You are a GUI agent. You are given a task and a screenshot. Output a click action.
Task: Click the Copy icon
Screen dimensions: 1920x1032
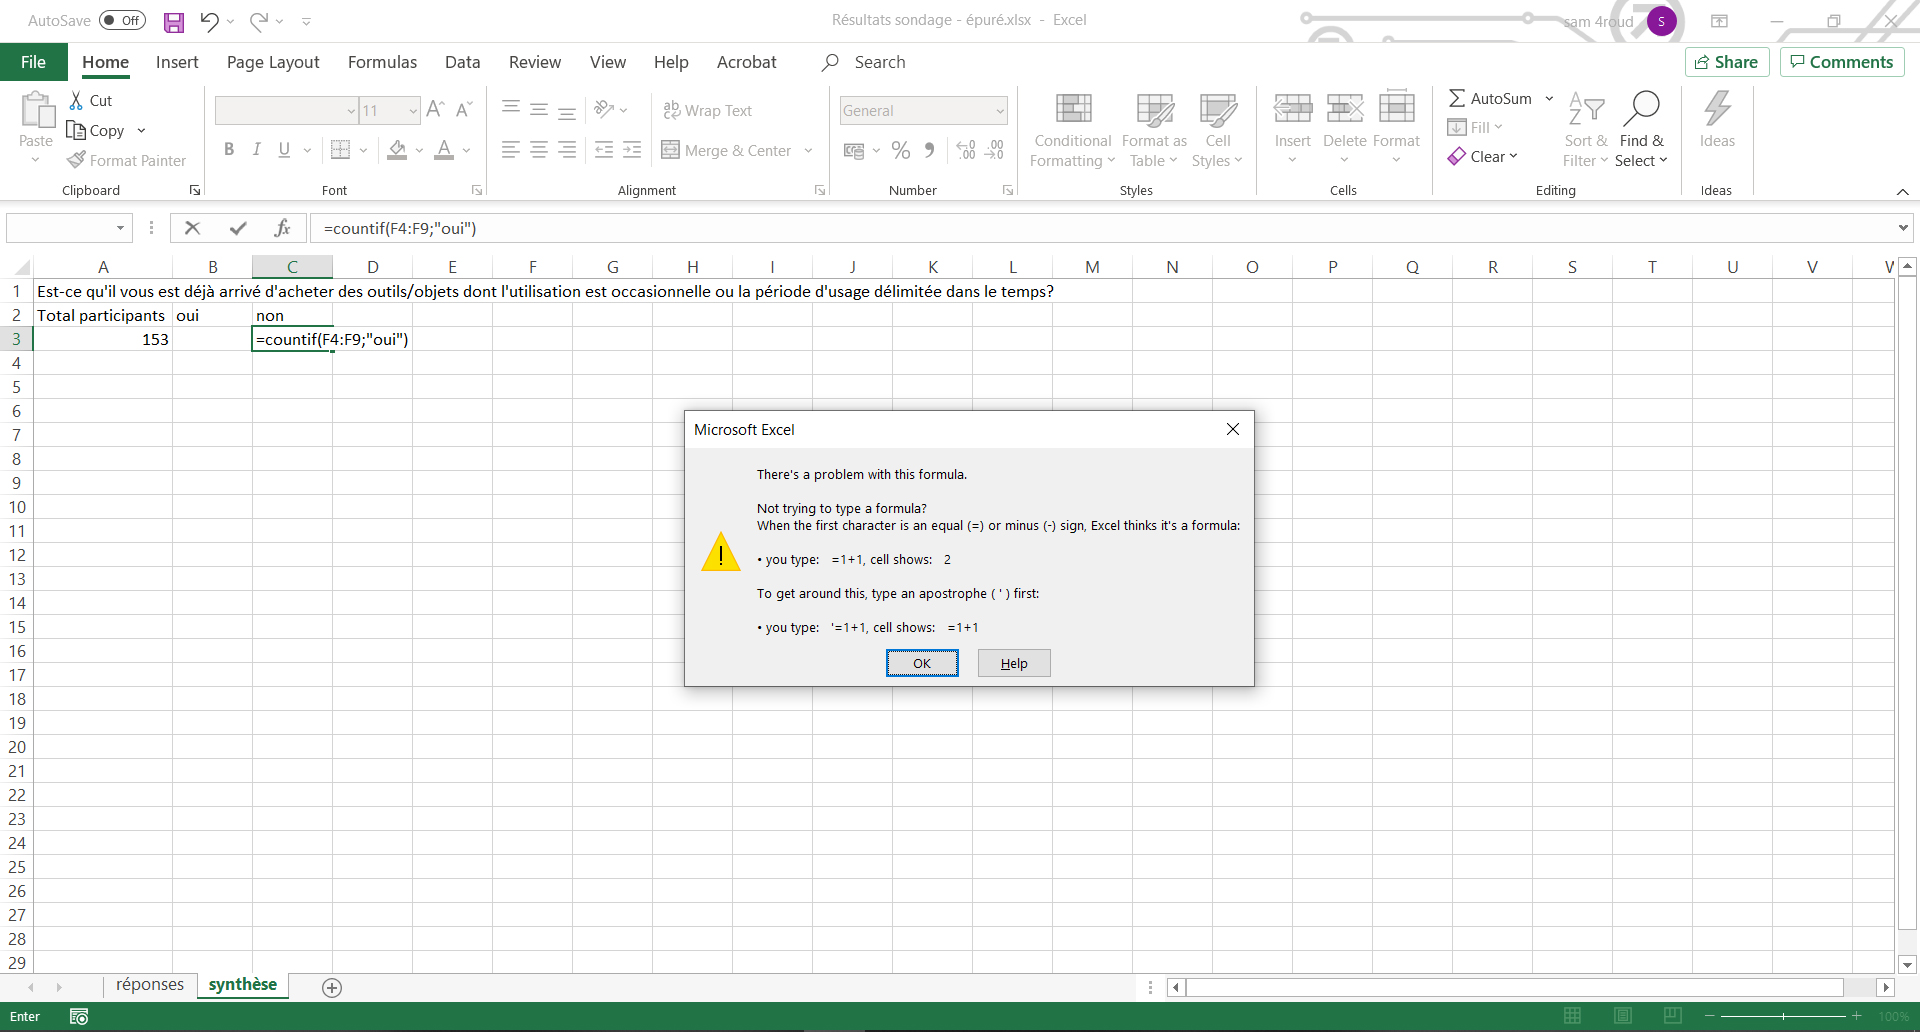click(76, 130)
